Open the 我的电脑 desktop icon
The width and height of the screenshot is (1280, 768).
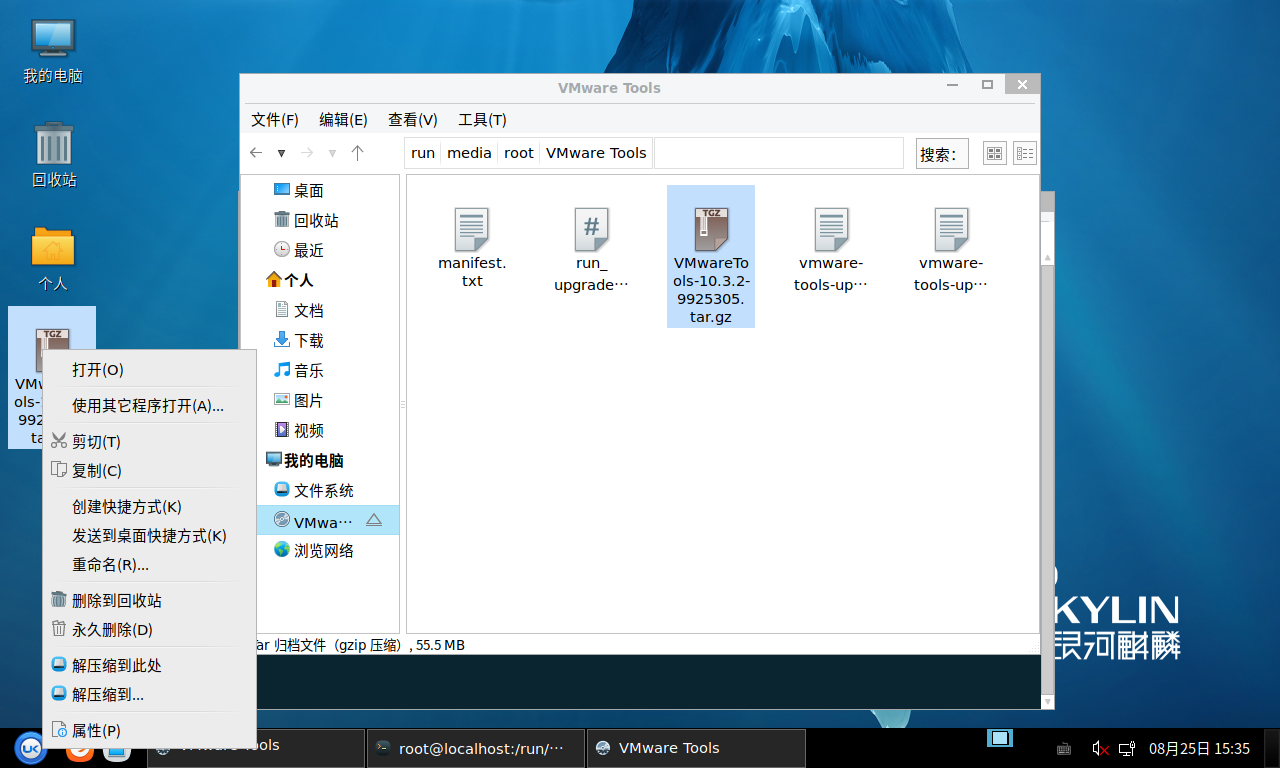[x=53, y=50]
